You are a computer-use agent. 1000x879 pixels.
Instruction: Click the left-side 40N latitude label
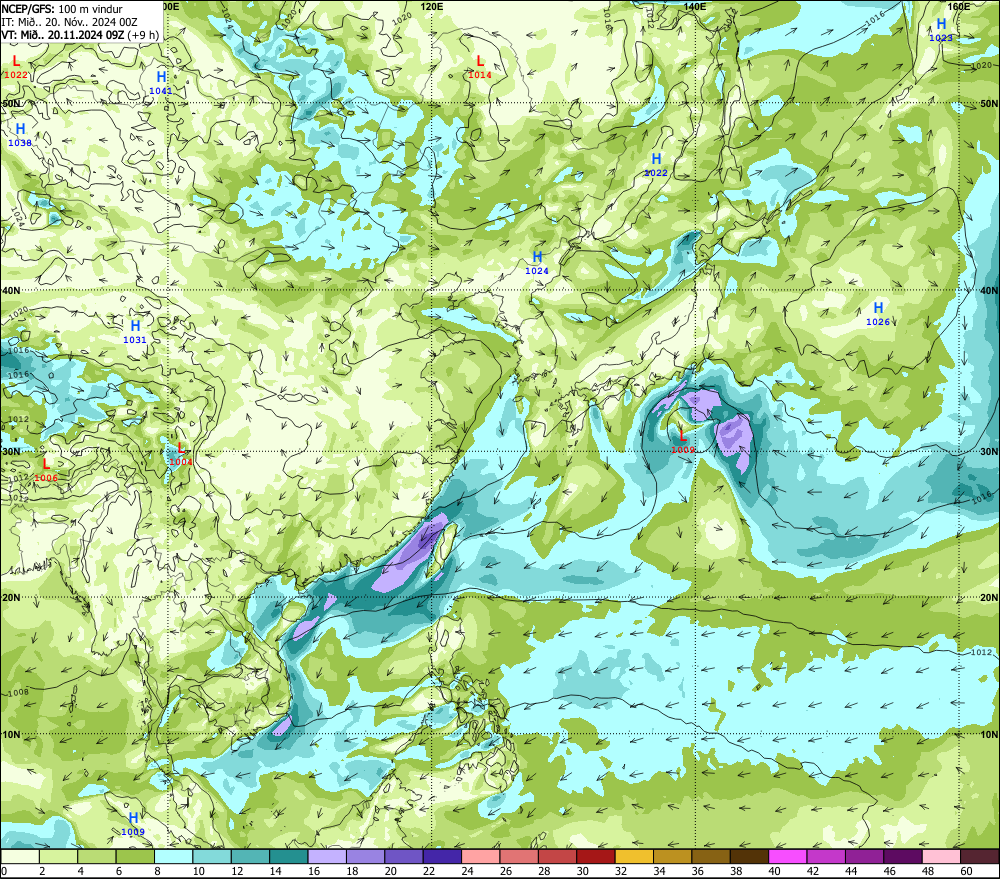pyautogui.click(x=11, y=290)
